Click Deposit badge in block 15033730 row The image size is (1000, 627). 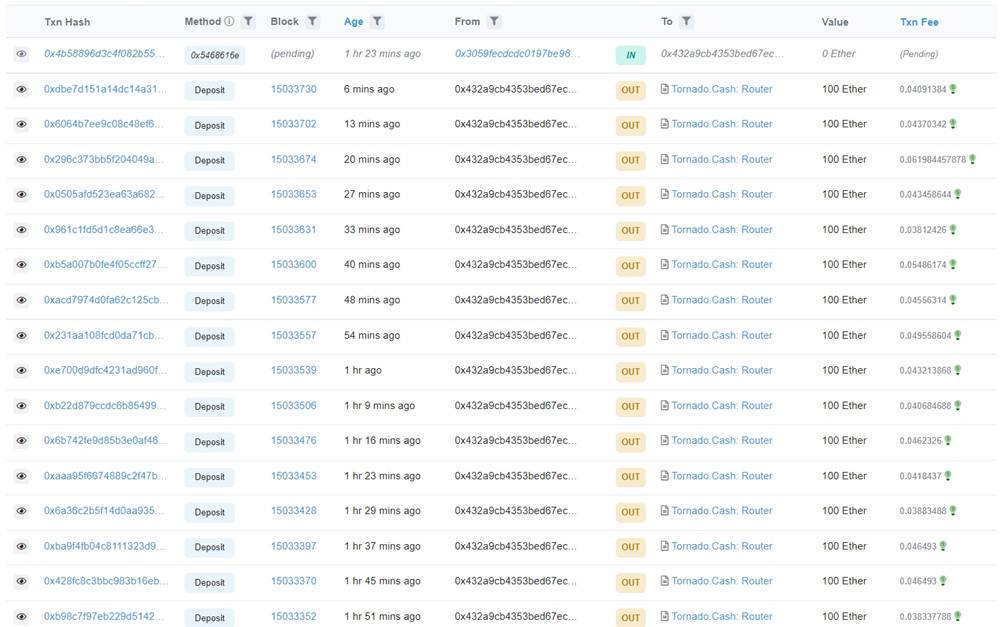tap(210, 91)
